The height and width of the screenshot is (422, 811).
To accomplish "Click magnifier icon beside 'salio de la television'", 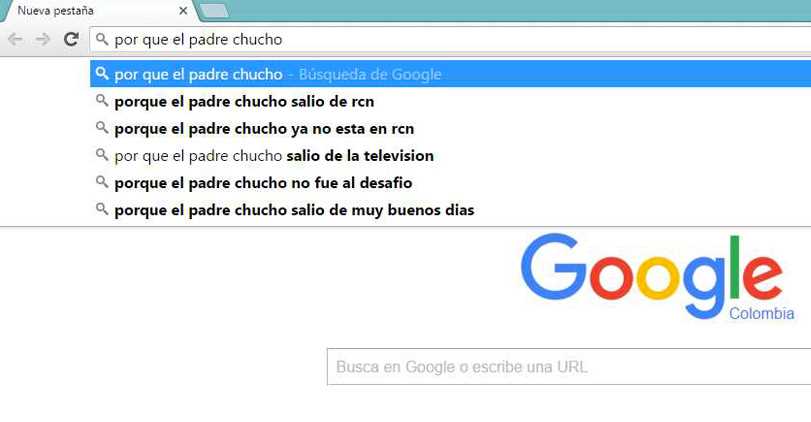I will [102, 154].
